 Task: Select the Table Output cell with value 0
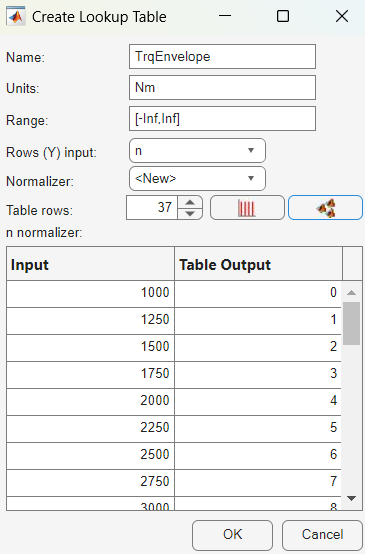click(258, 293)
